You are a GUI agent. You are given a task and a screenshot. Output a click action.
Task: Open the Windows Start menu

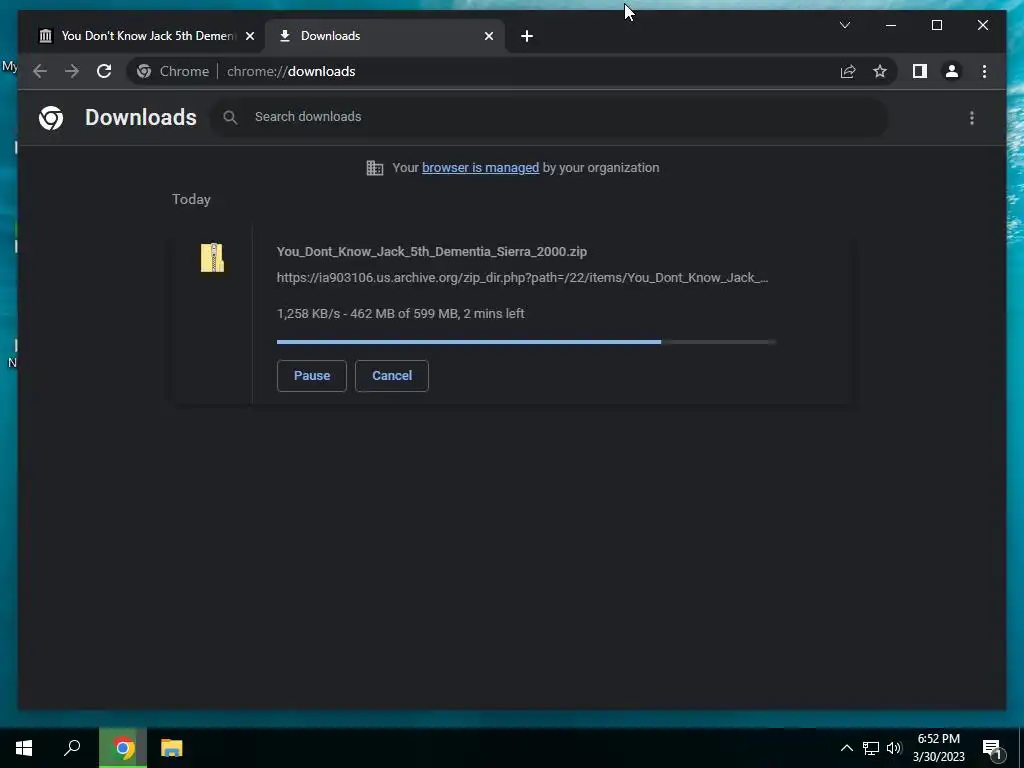coord(24,748)
